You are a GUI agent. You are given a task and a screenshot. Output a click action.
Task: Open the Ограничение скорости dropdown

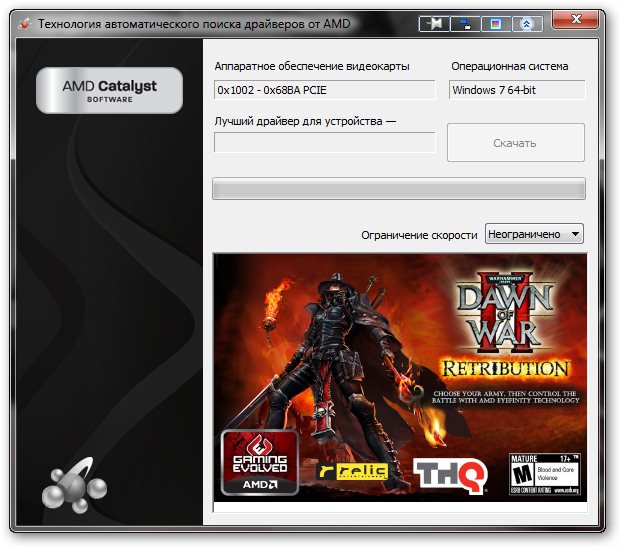(534, 234)
